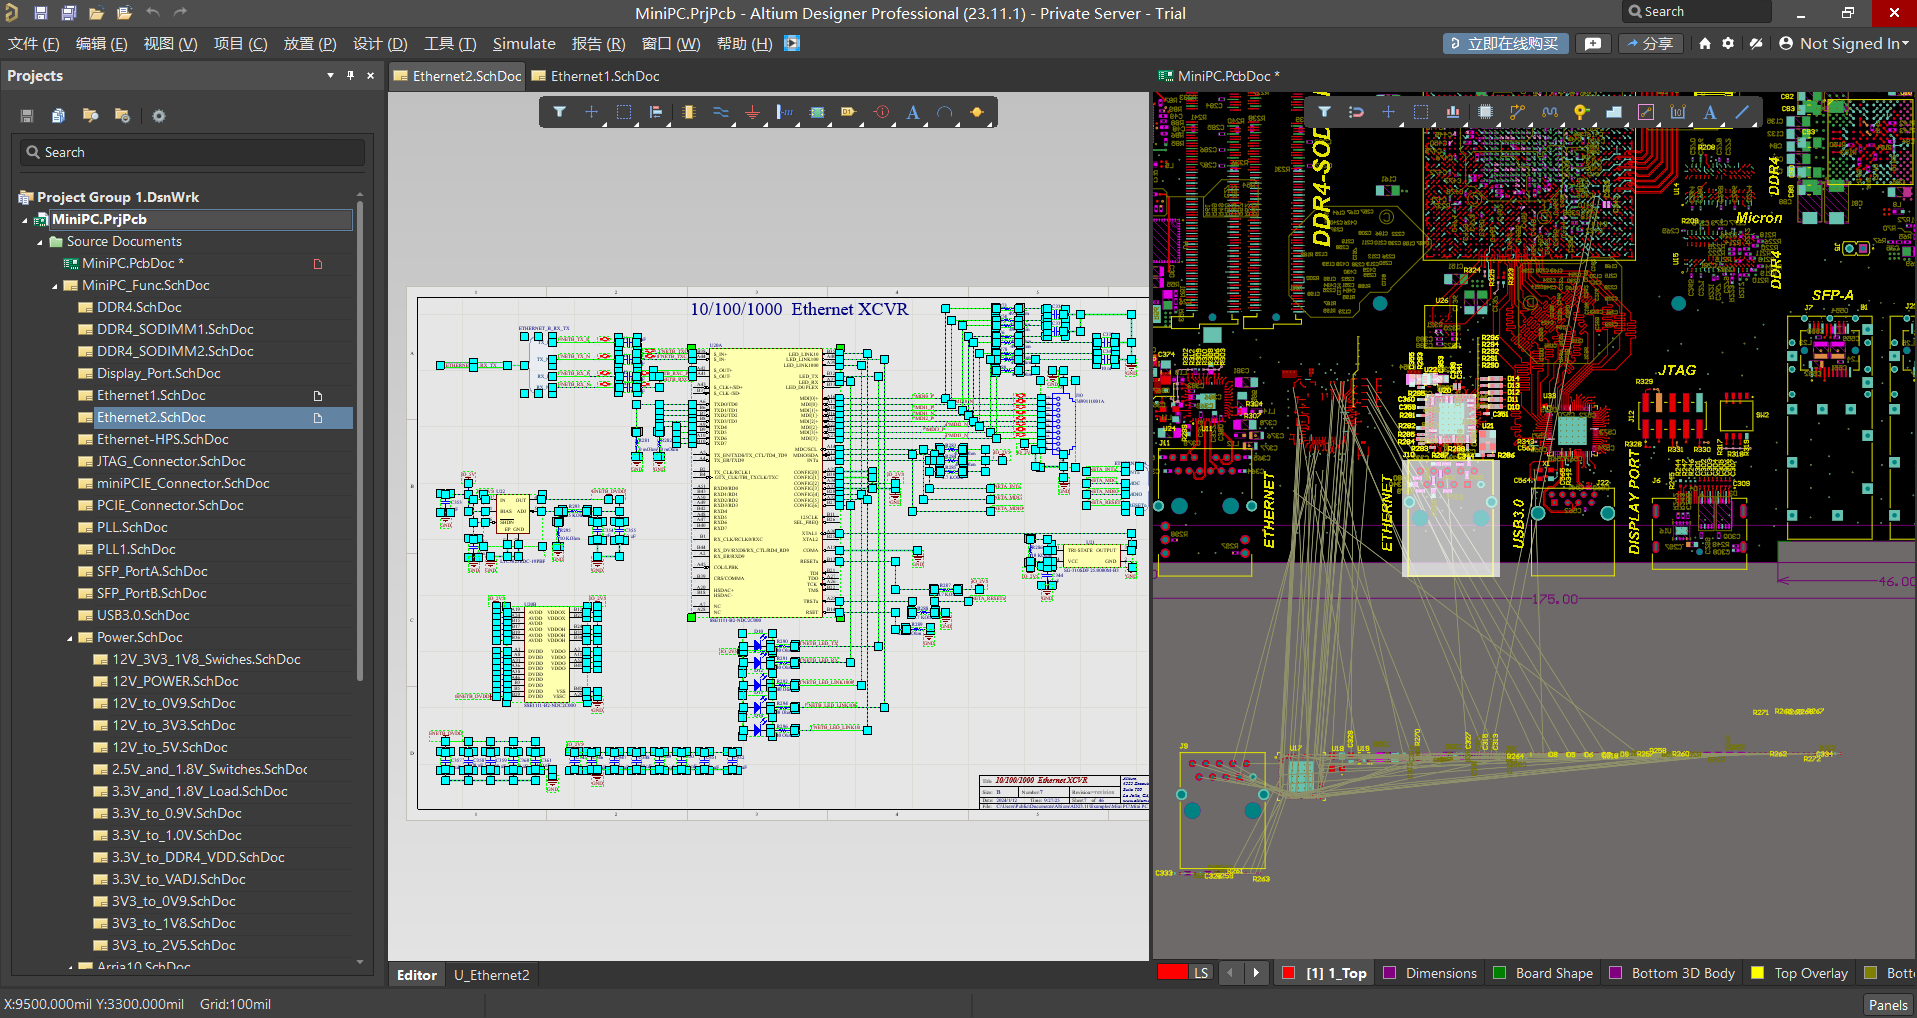Select the PCB place component chip icon

coord(1485,112)
